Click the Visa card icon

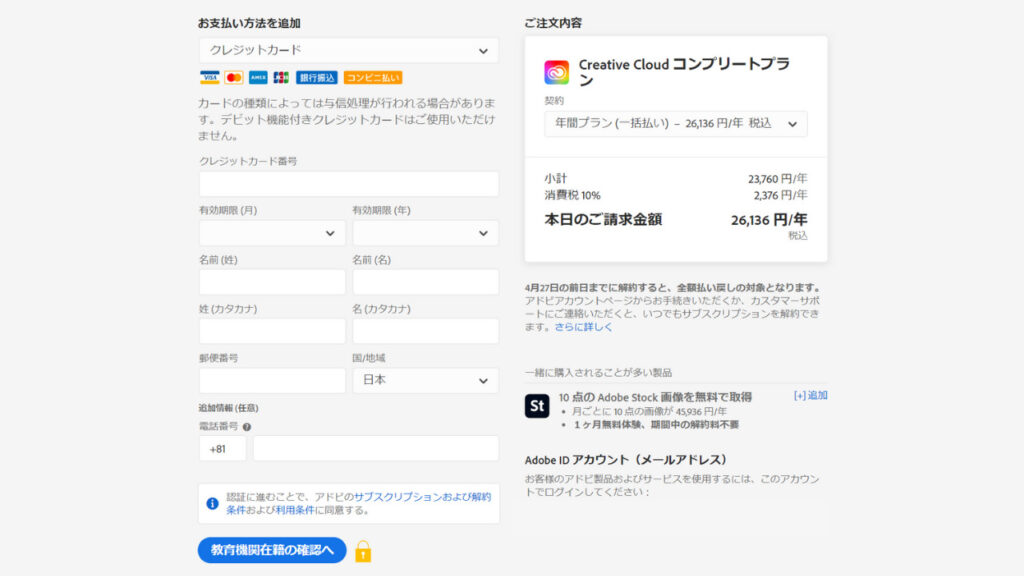point(210,78)
